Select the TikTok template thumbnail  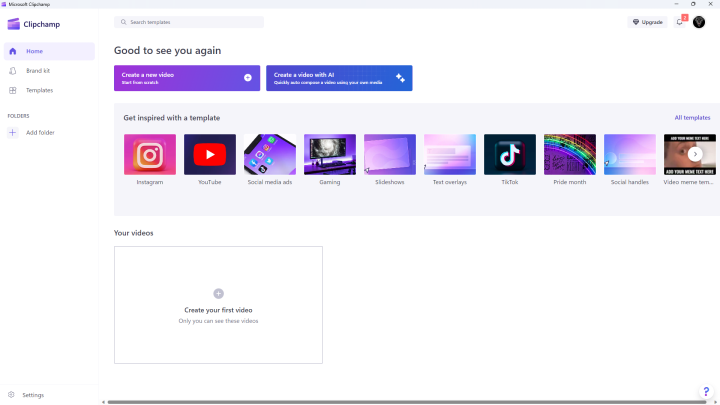point(510,154)
